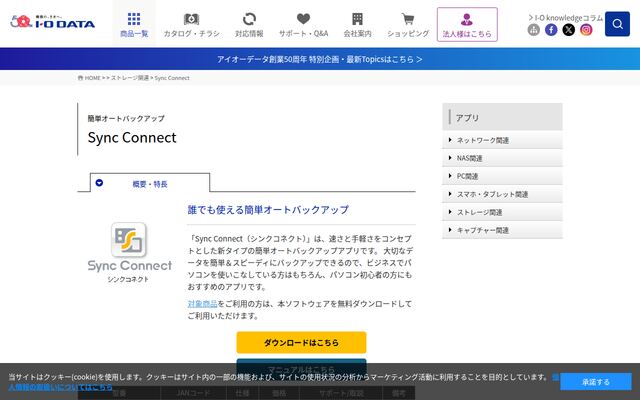Click the grey sitemap circle icon
640x400 pixels.
click(x=533, y=30)
